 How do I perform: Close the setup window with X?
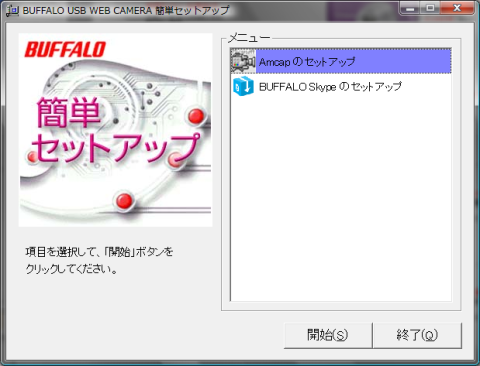(x=457, y=8)
